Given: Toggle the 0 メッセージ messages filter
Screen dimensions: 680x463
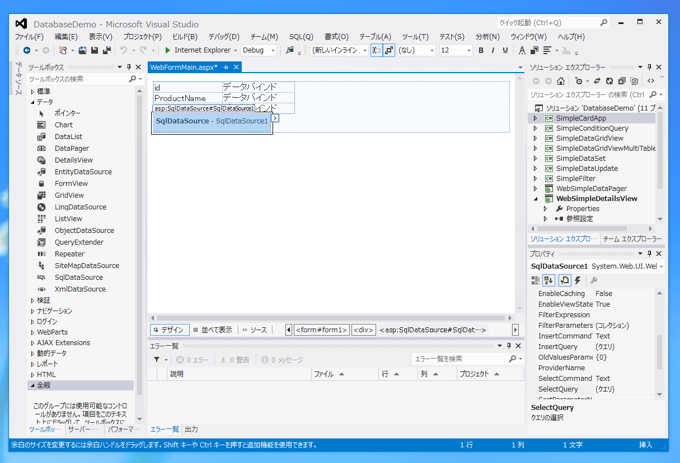Looking at the screenshot, I should click(281, 360).
